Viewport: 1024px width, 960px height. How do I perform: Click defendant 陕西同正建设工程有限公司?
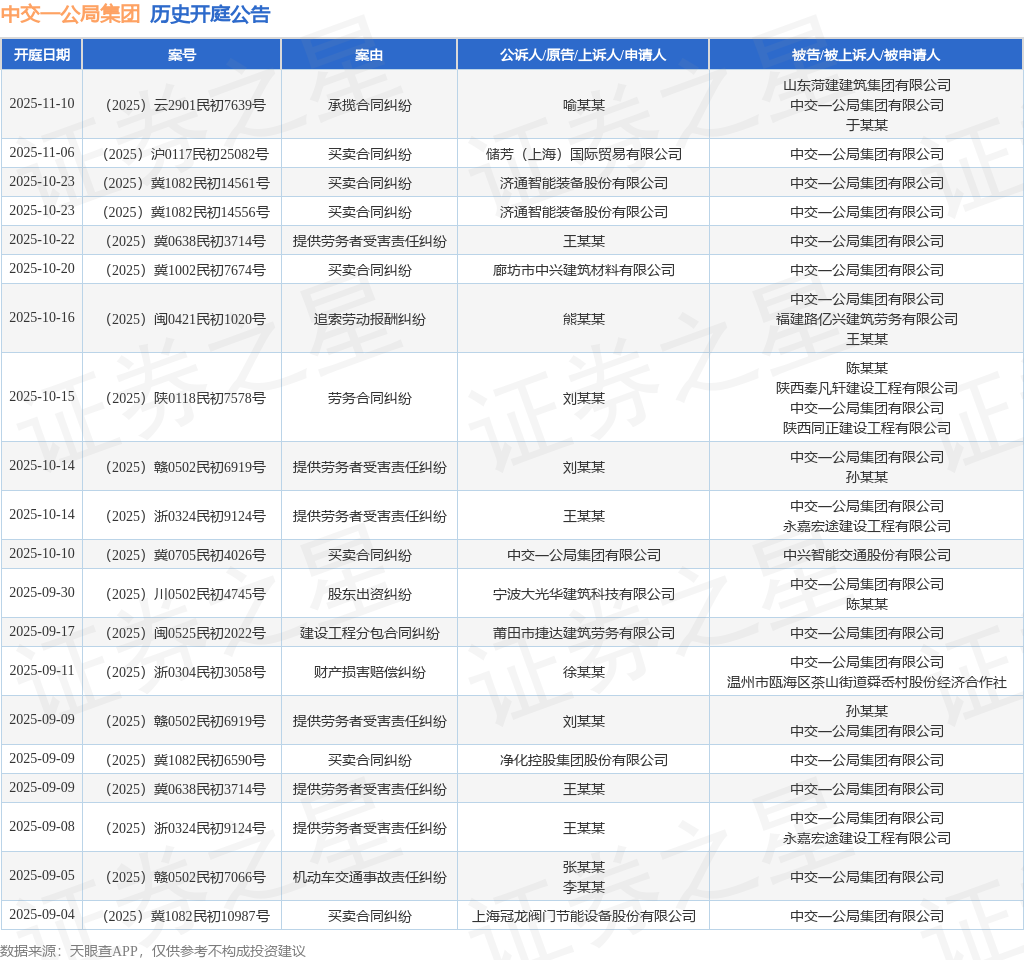tap(867, 428)
